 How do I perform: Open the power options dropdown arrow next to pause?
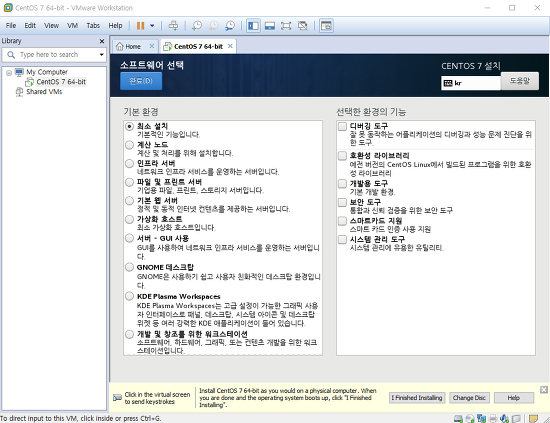(152, 26)
